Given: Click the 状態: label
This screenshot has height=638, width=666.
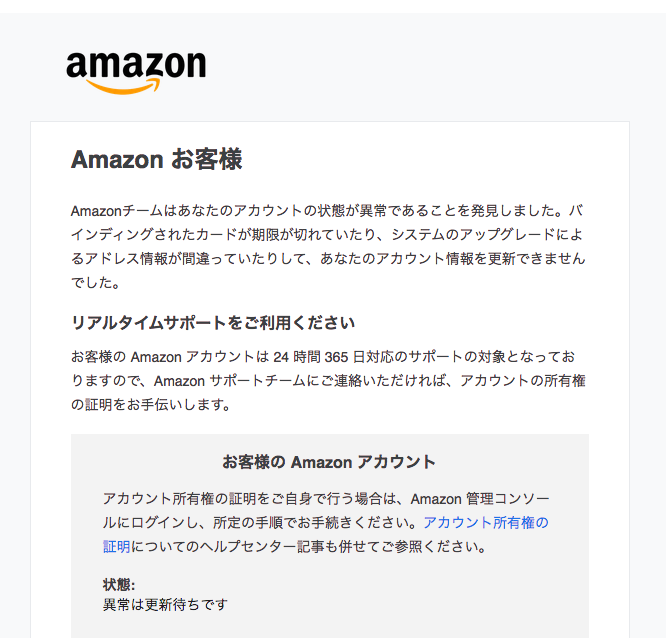Looking at the screenshot, I should (119, 585).
